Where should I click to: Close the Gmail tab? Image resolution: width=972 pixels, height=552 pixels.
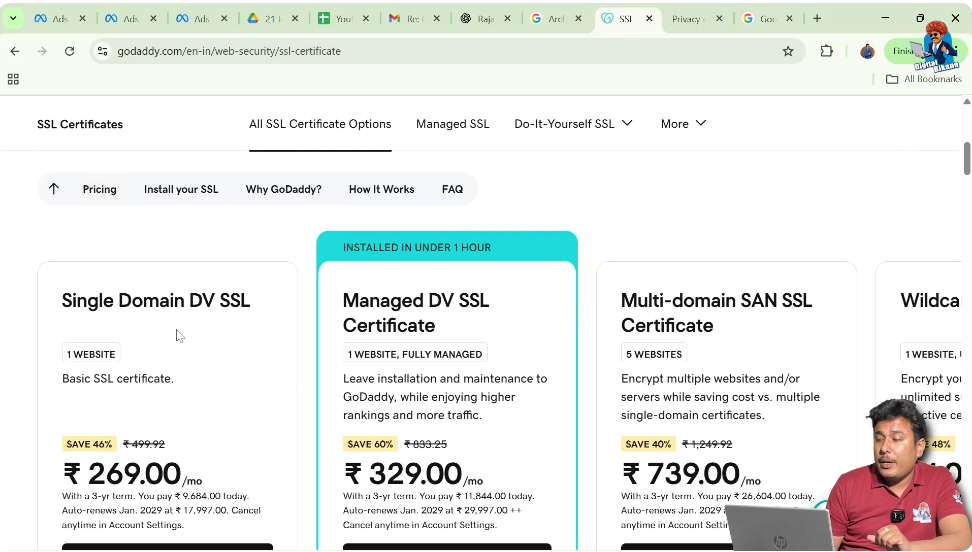coord(436,19)
